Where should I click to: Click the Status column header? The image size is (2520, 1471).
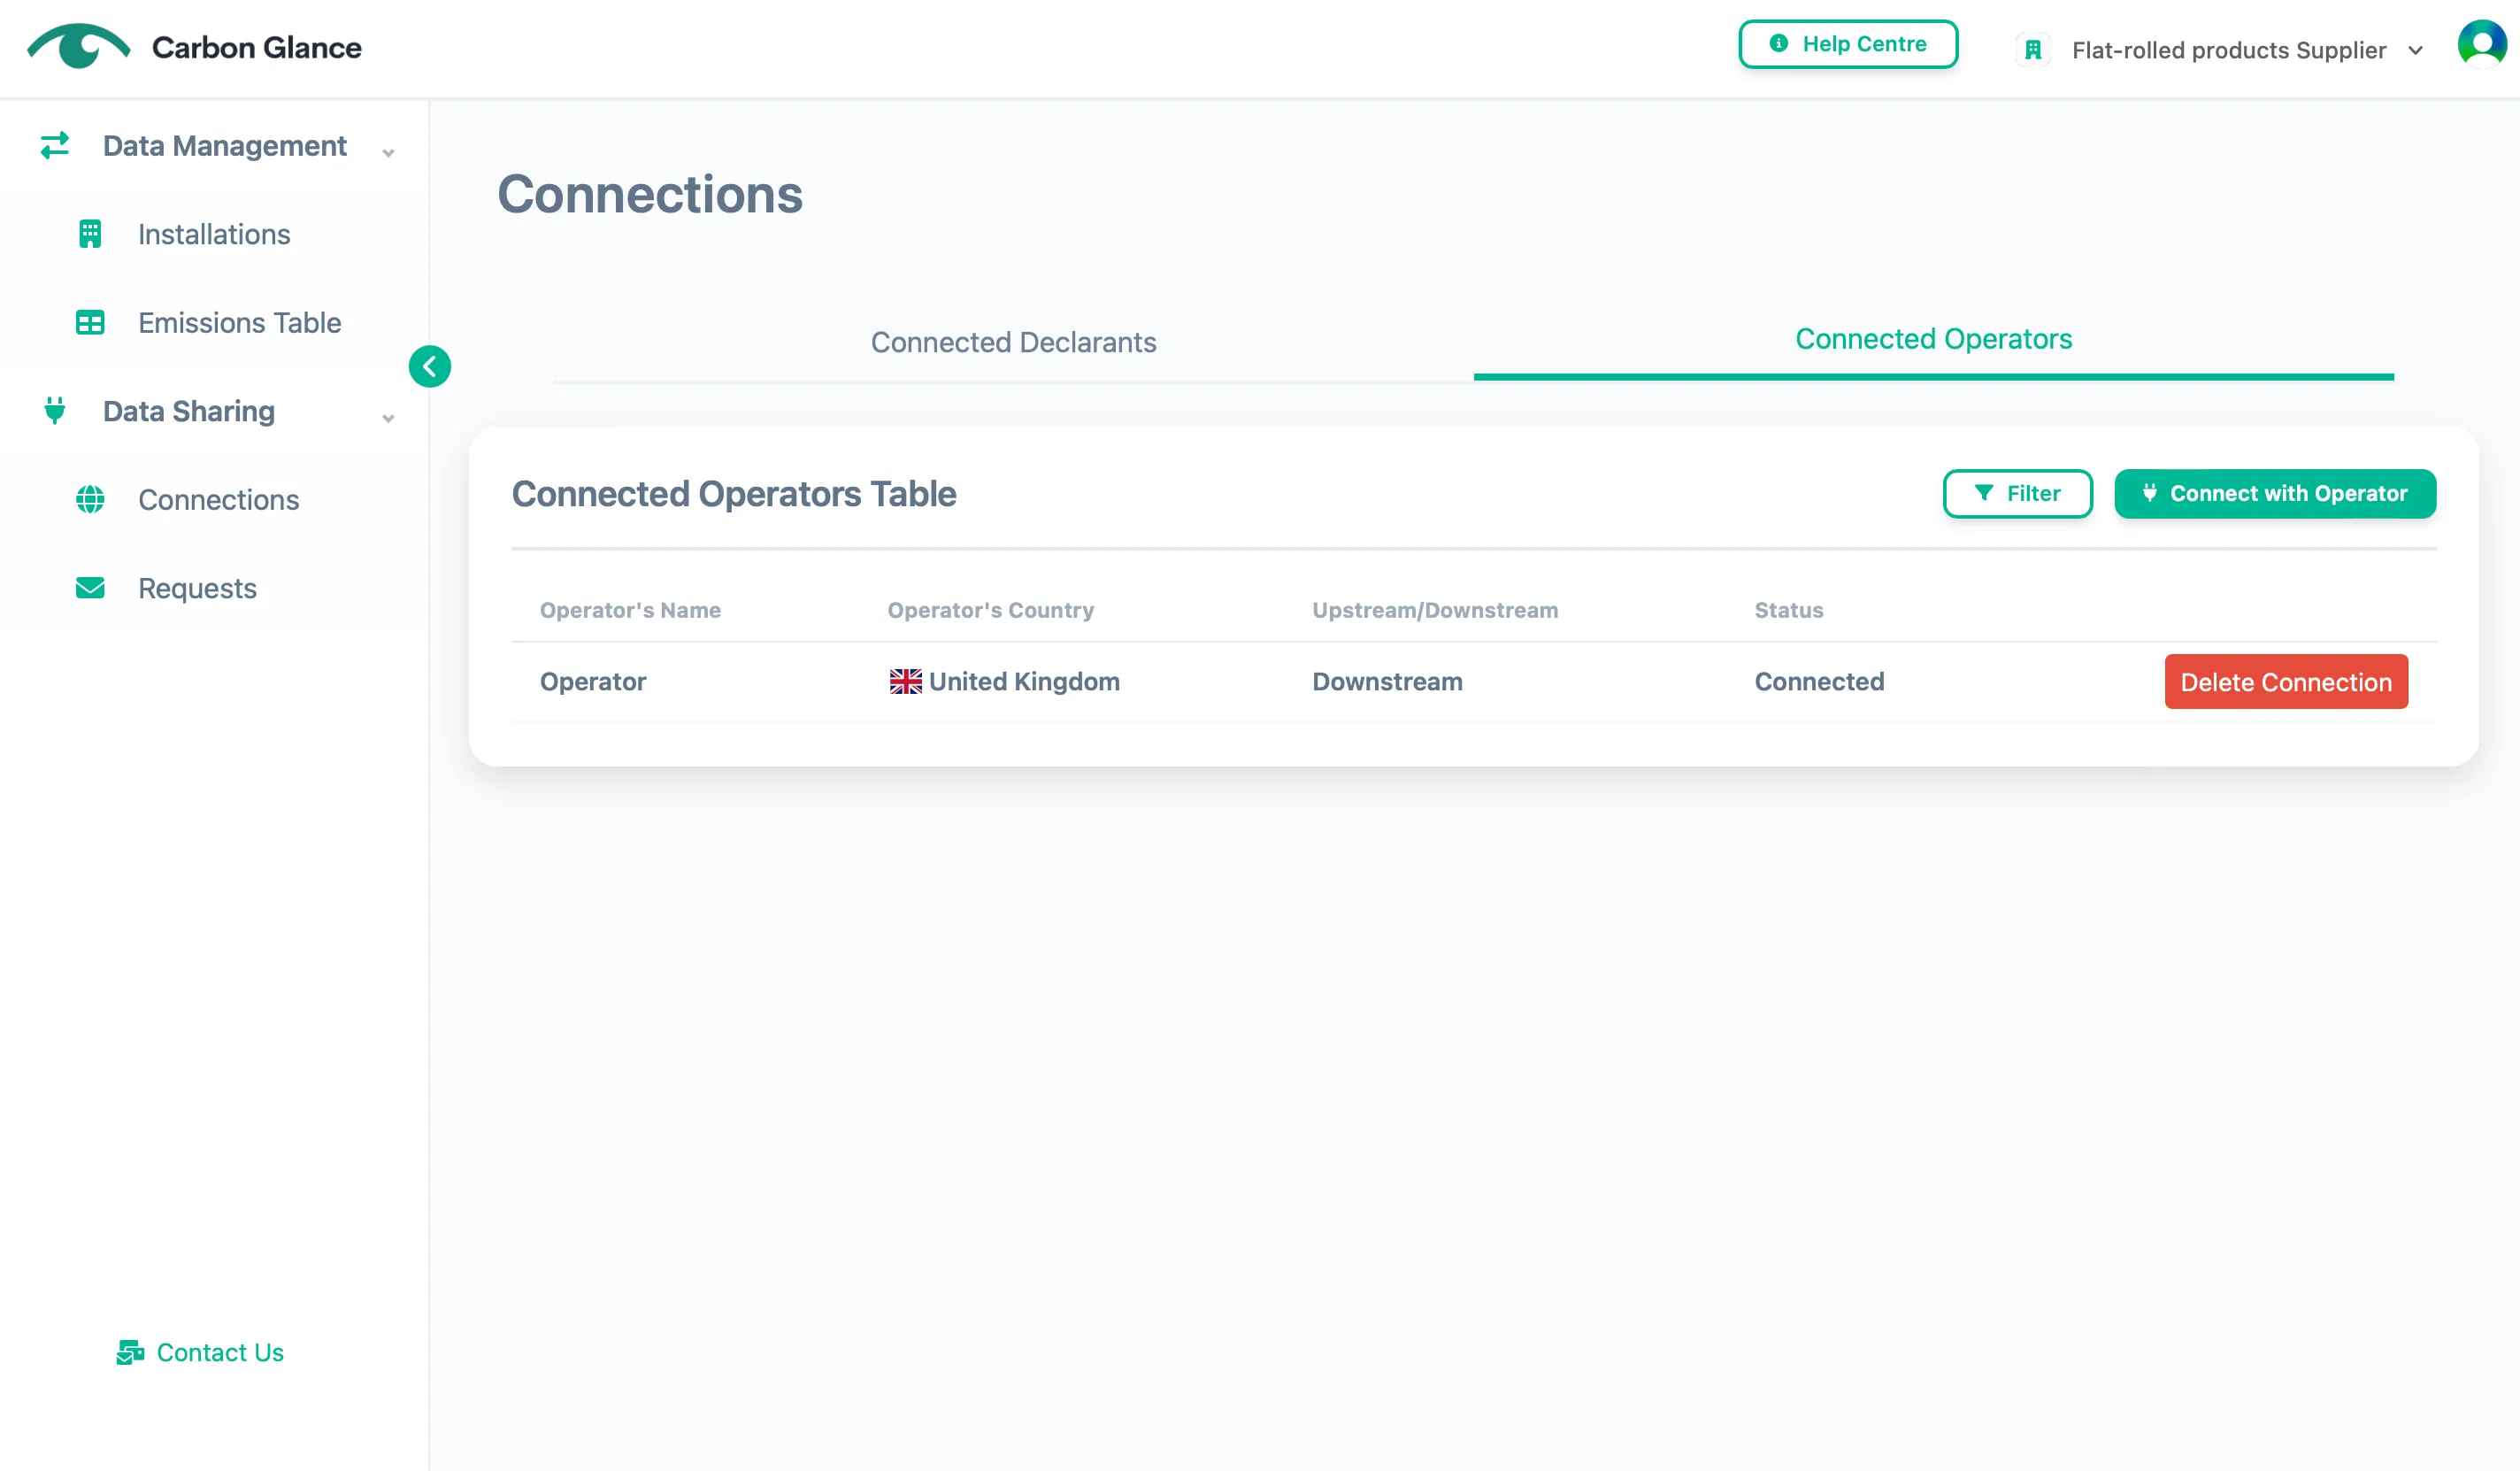click(1789, 610)
